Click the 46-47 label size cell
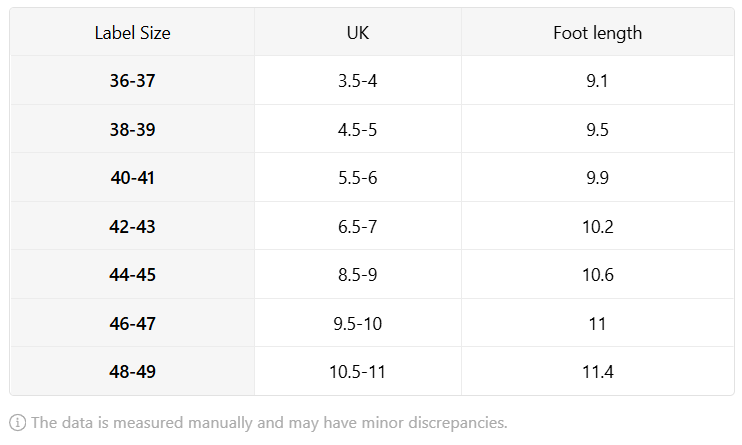742x445 pixels. pyautogui.click(x=132, y=323)
